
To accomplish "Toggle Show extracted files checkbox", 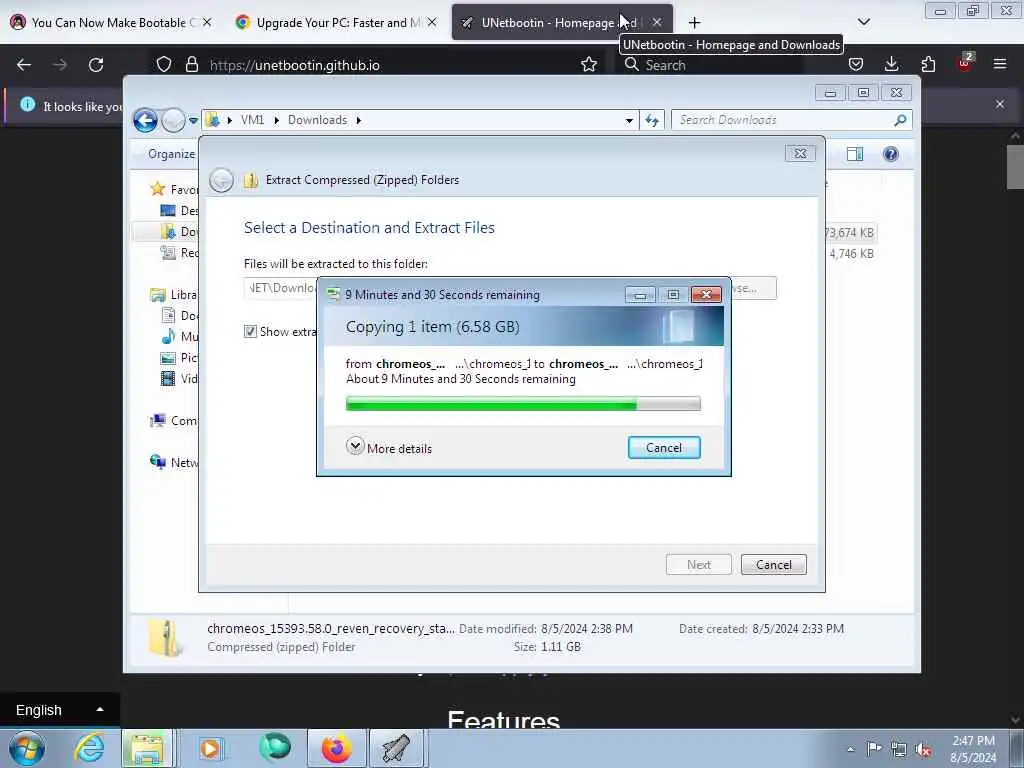I will tap(250, 332).
